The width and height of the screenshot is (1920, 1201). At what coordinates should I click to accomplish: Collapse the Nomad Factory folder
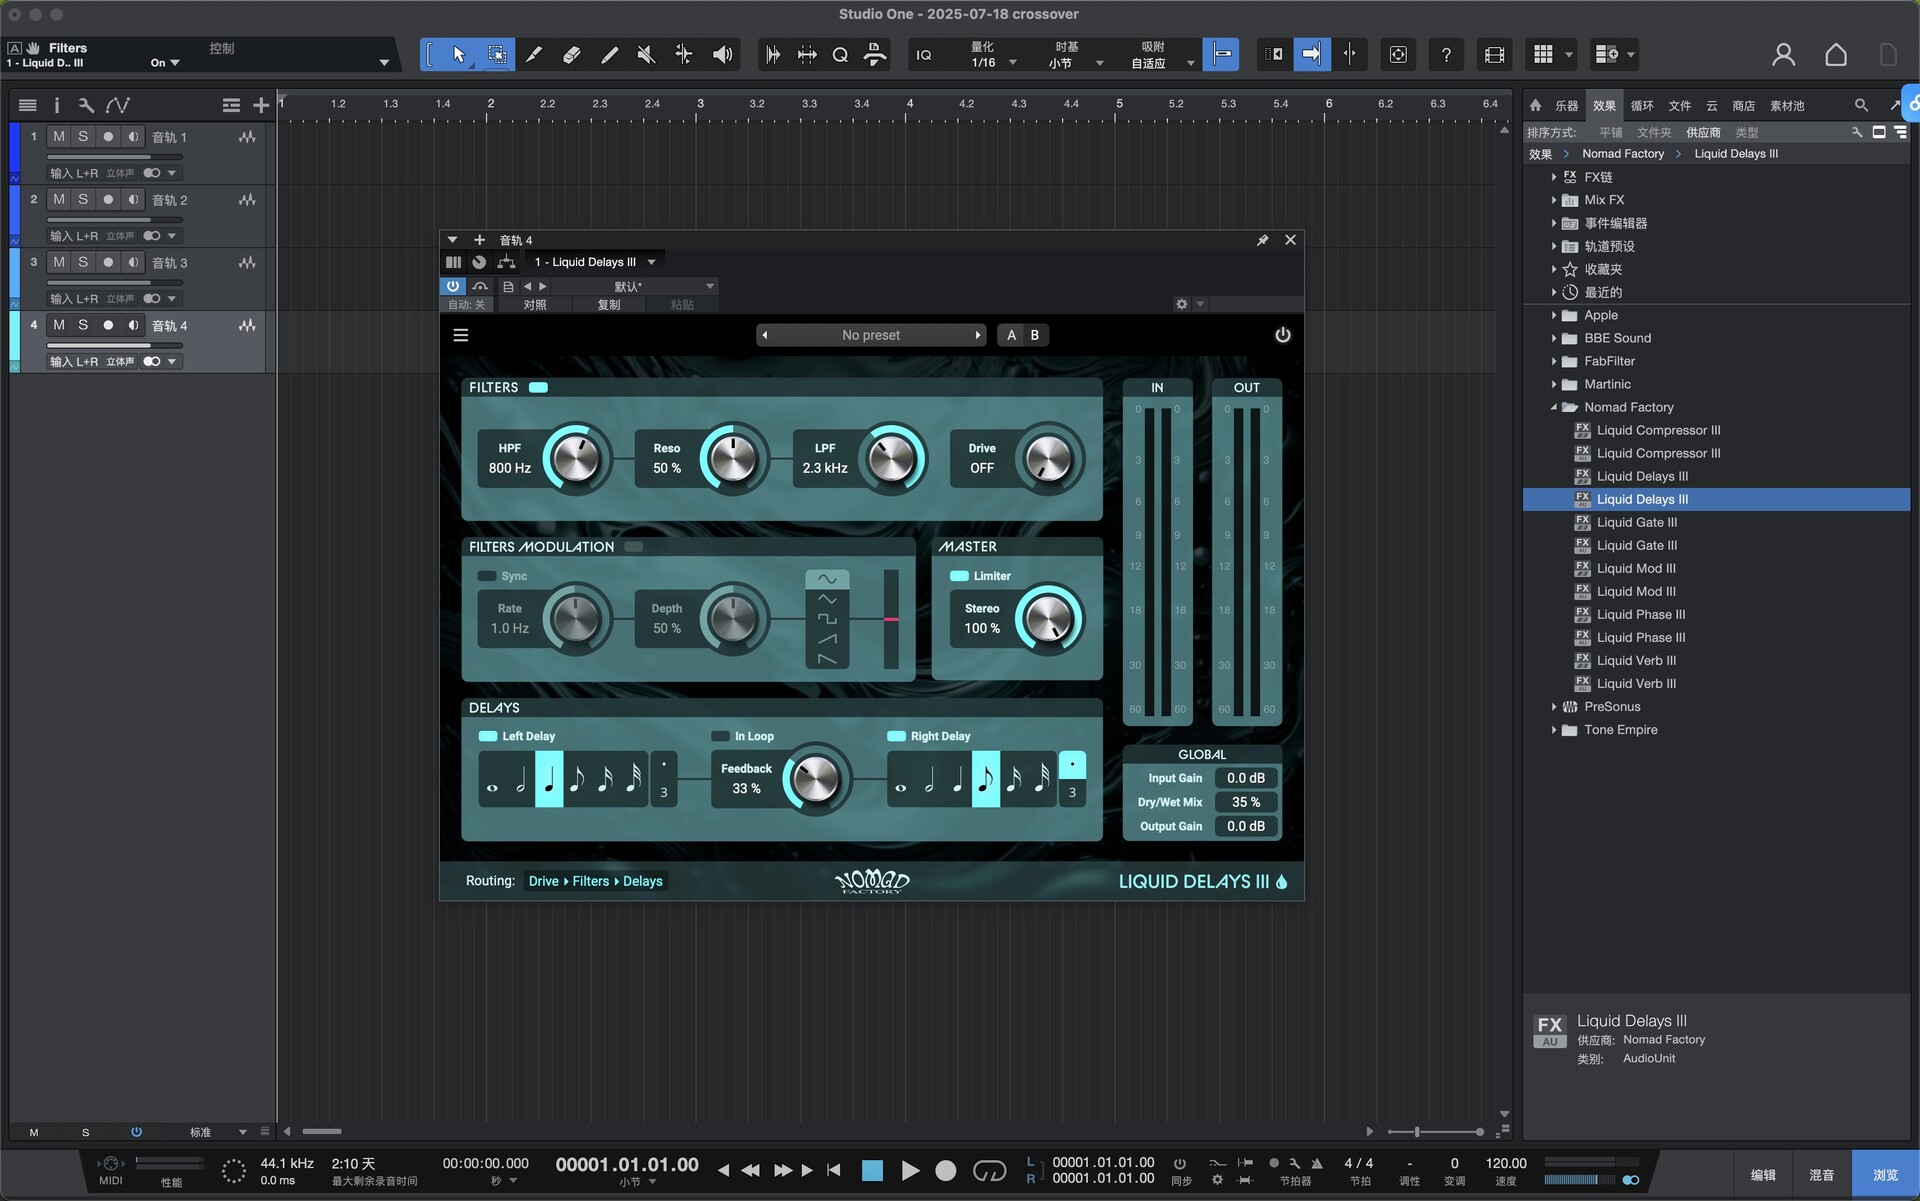click(1554, 407)
